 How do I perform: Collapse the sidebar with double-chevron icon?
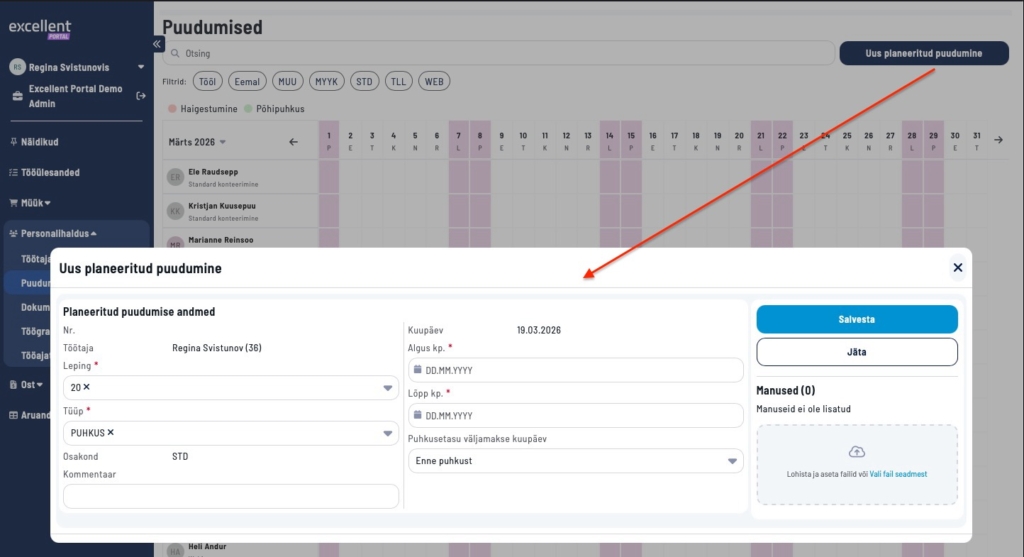click(158, 44)
